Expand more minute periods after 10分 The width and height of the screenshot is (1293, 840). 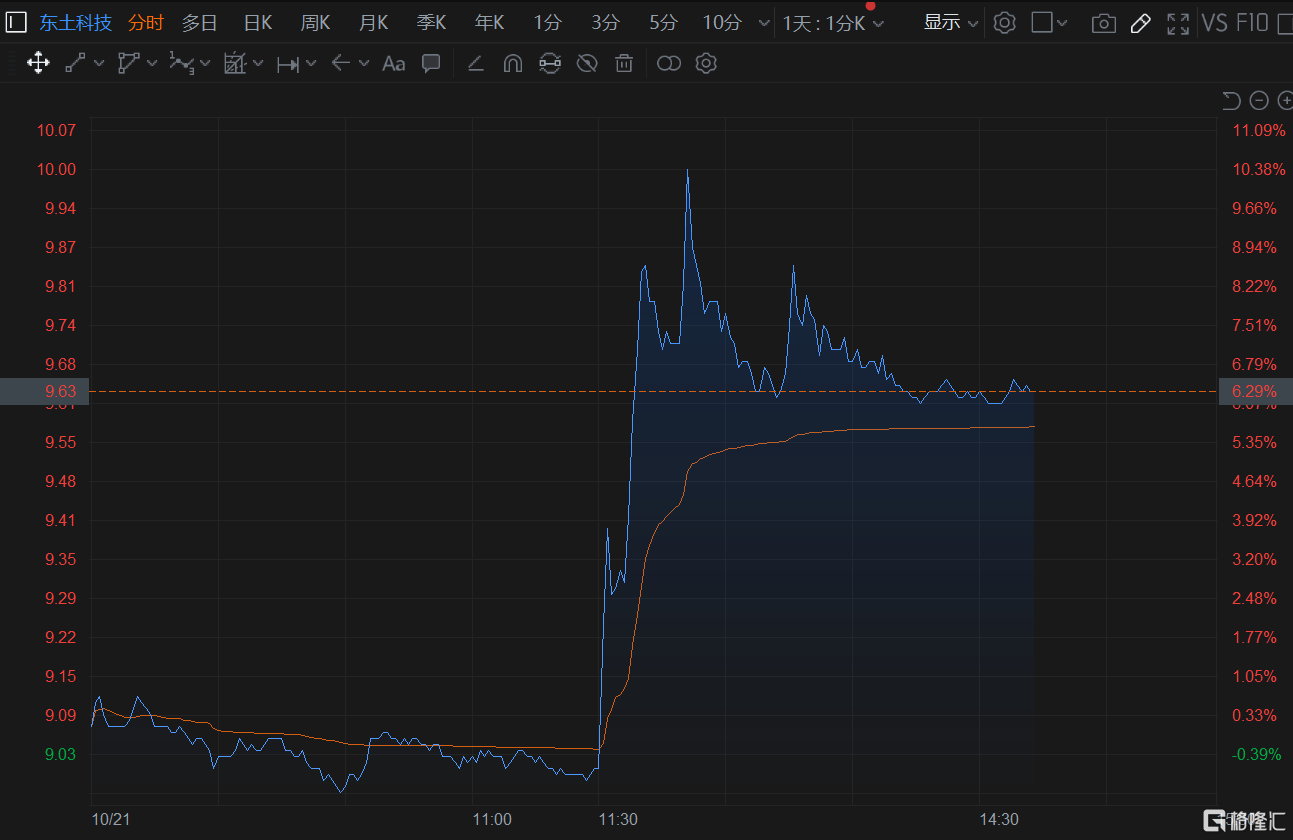(764, 23)
